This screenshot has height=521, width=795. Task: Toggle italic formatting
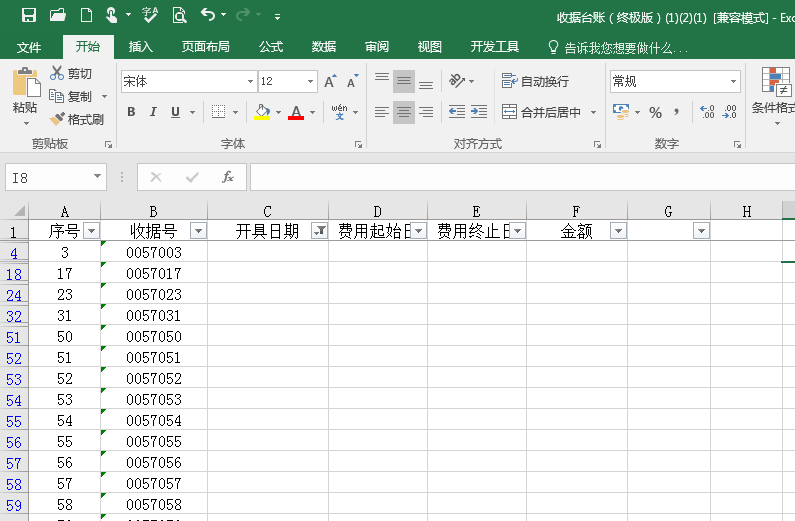[153, 112]
